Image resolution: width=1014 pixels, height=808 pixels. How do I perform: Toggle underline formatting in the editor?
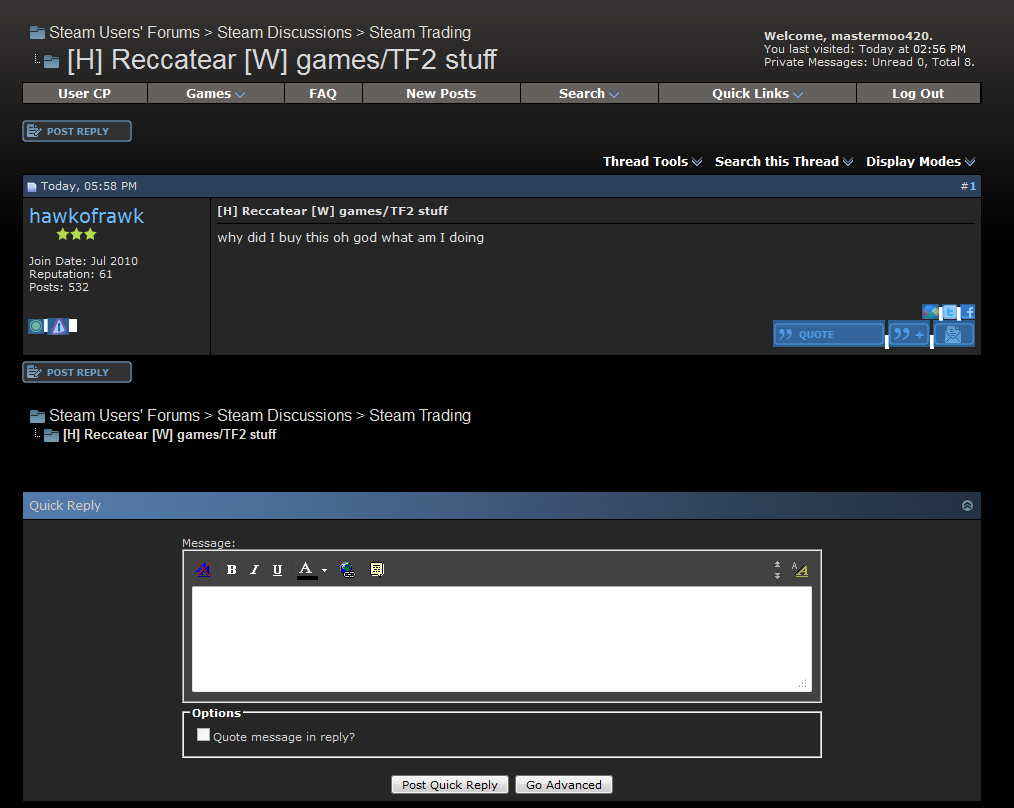(277, 569)
